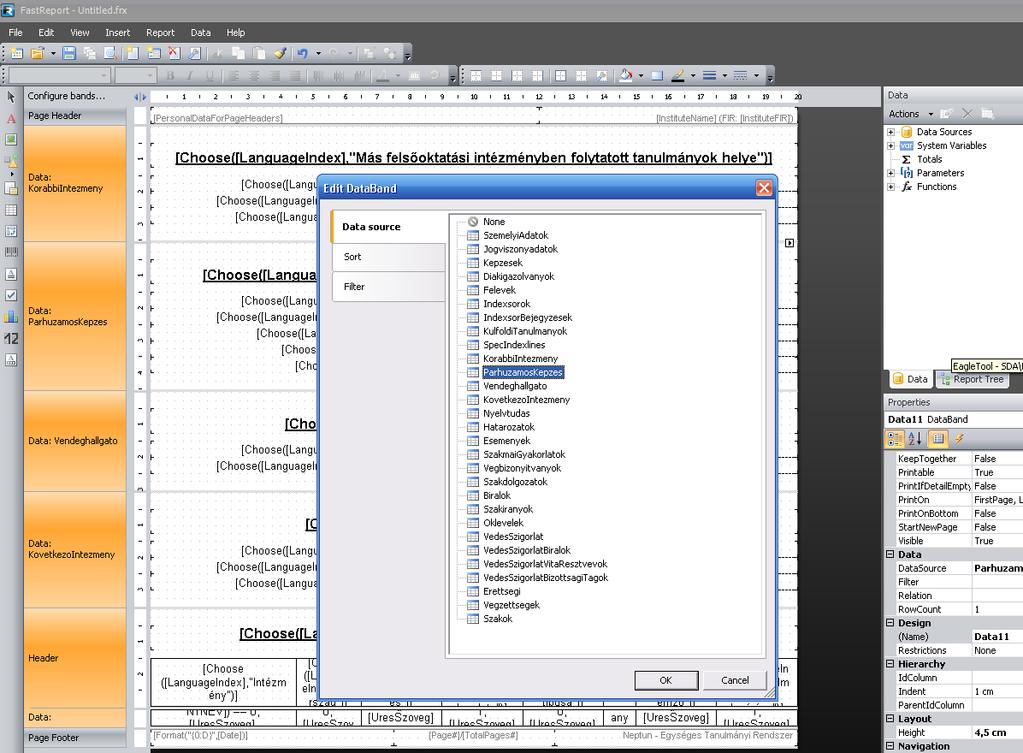Select Vendeghallgato in data source list

click(x=515, y=386)
